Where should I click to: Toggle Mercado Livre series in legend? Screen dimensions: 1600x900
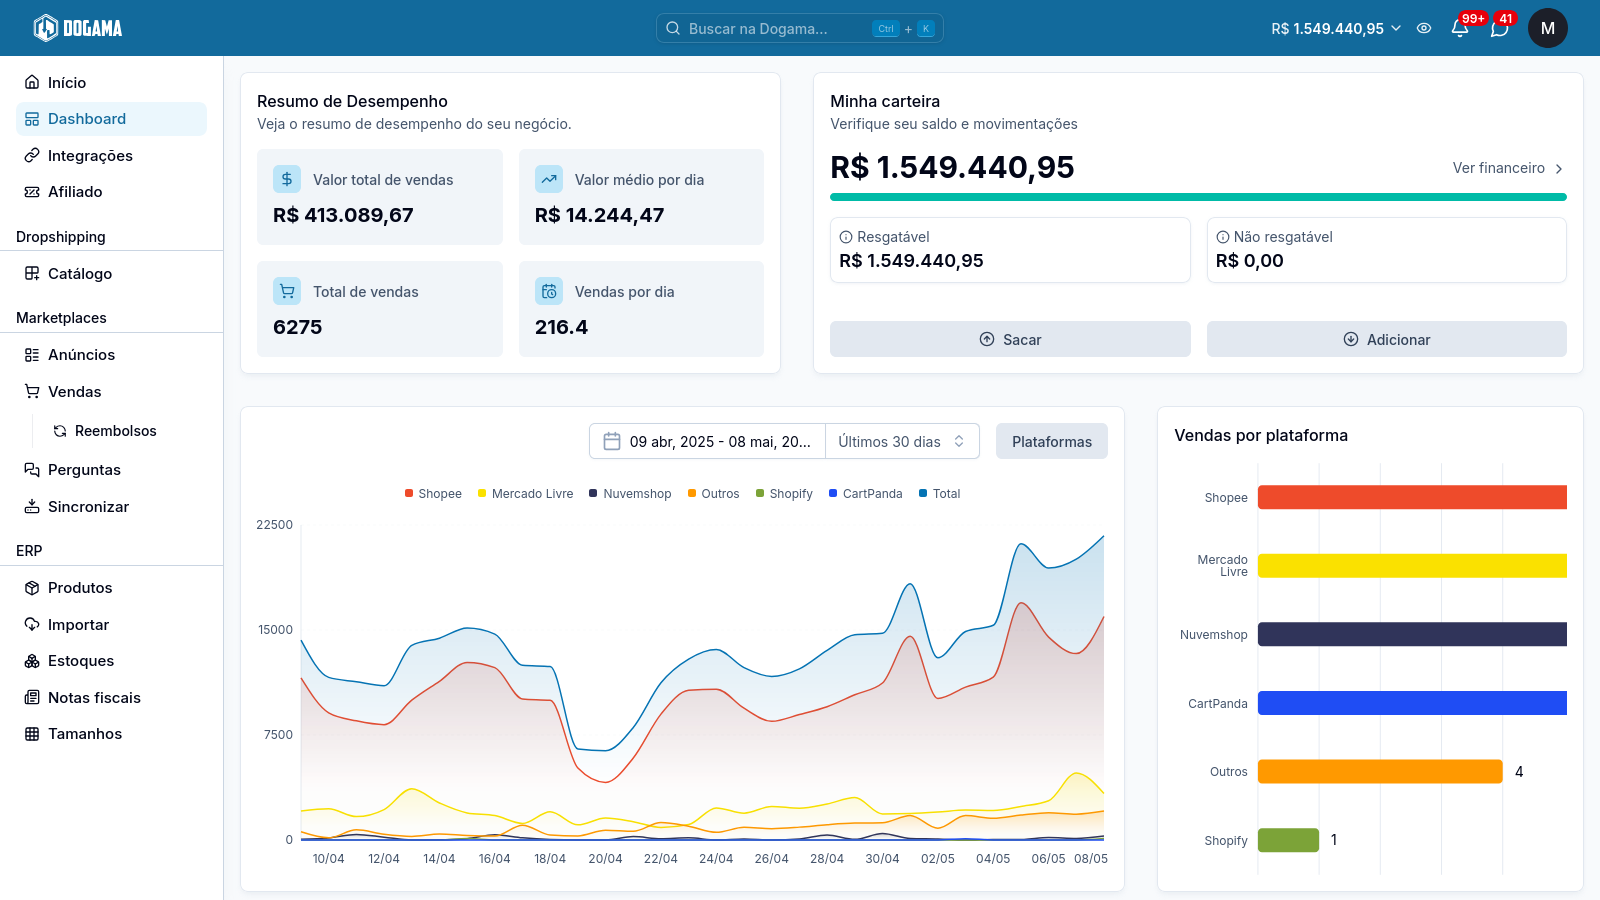point(526,494)
